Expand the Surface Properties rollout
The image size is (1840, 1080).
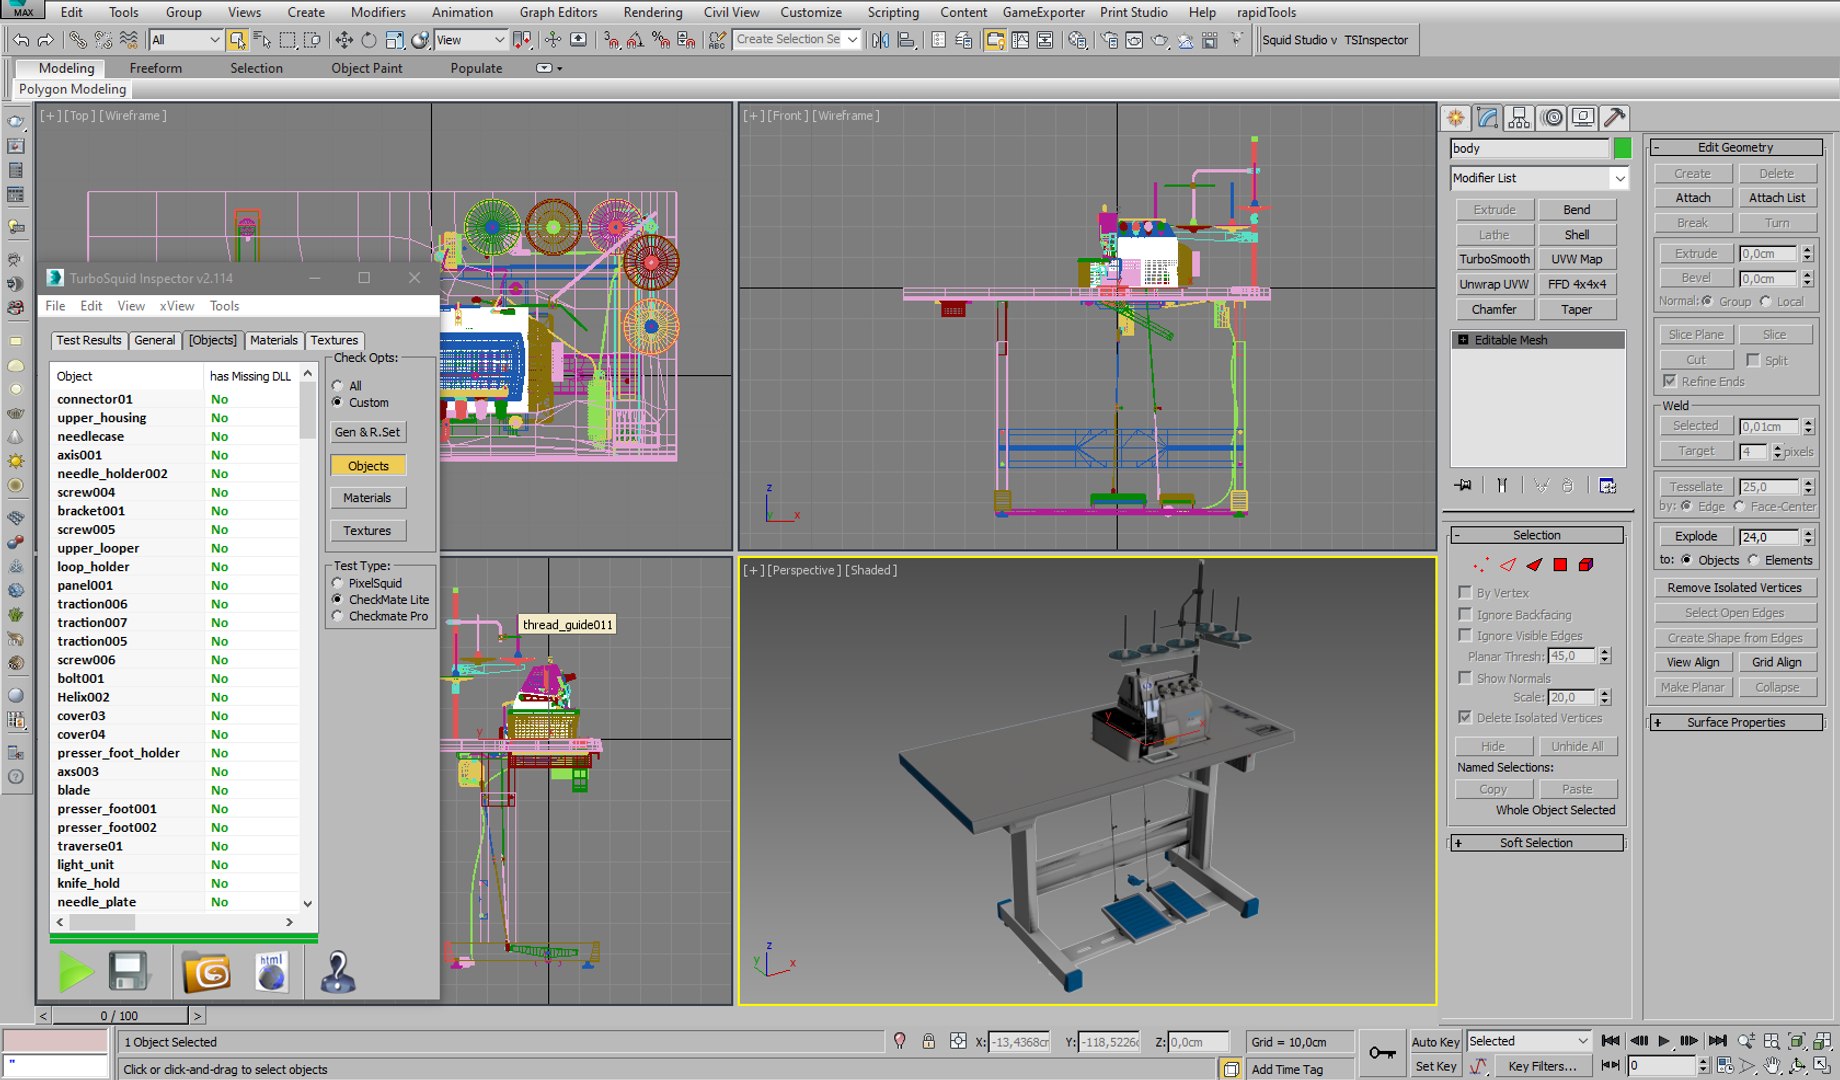pos(1735,722)
